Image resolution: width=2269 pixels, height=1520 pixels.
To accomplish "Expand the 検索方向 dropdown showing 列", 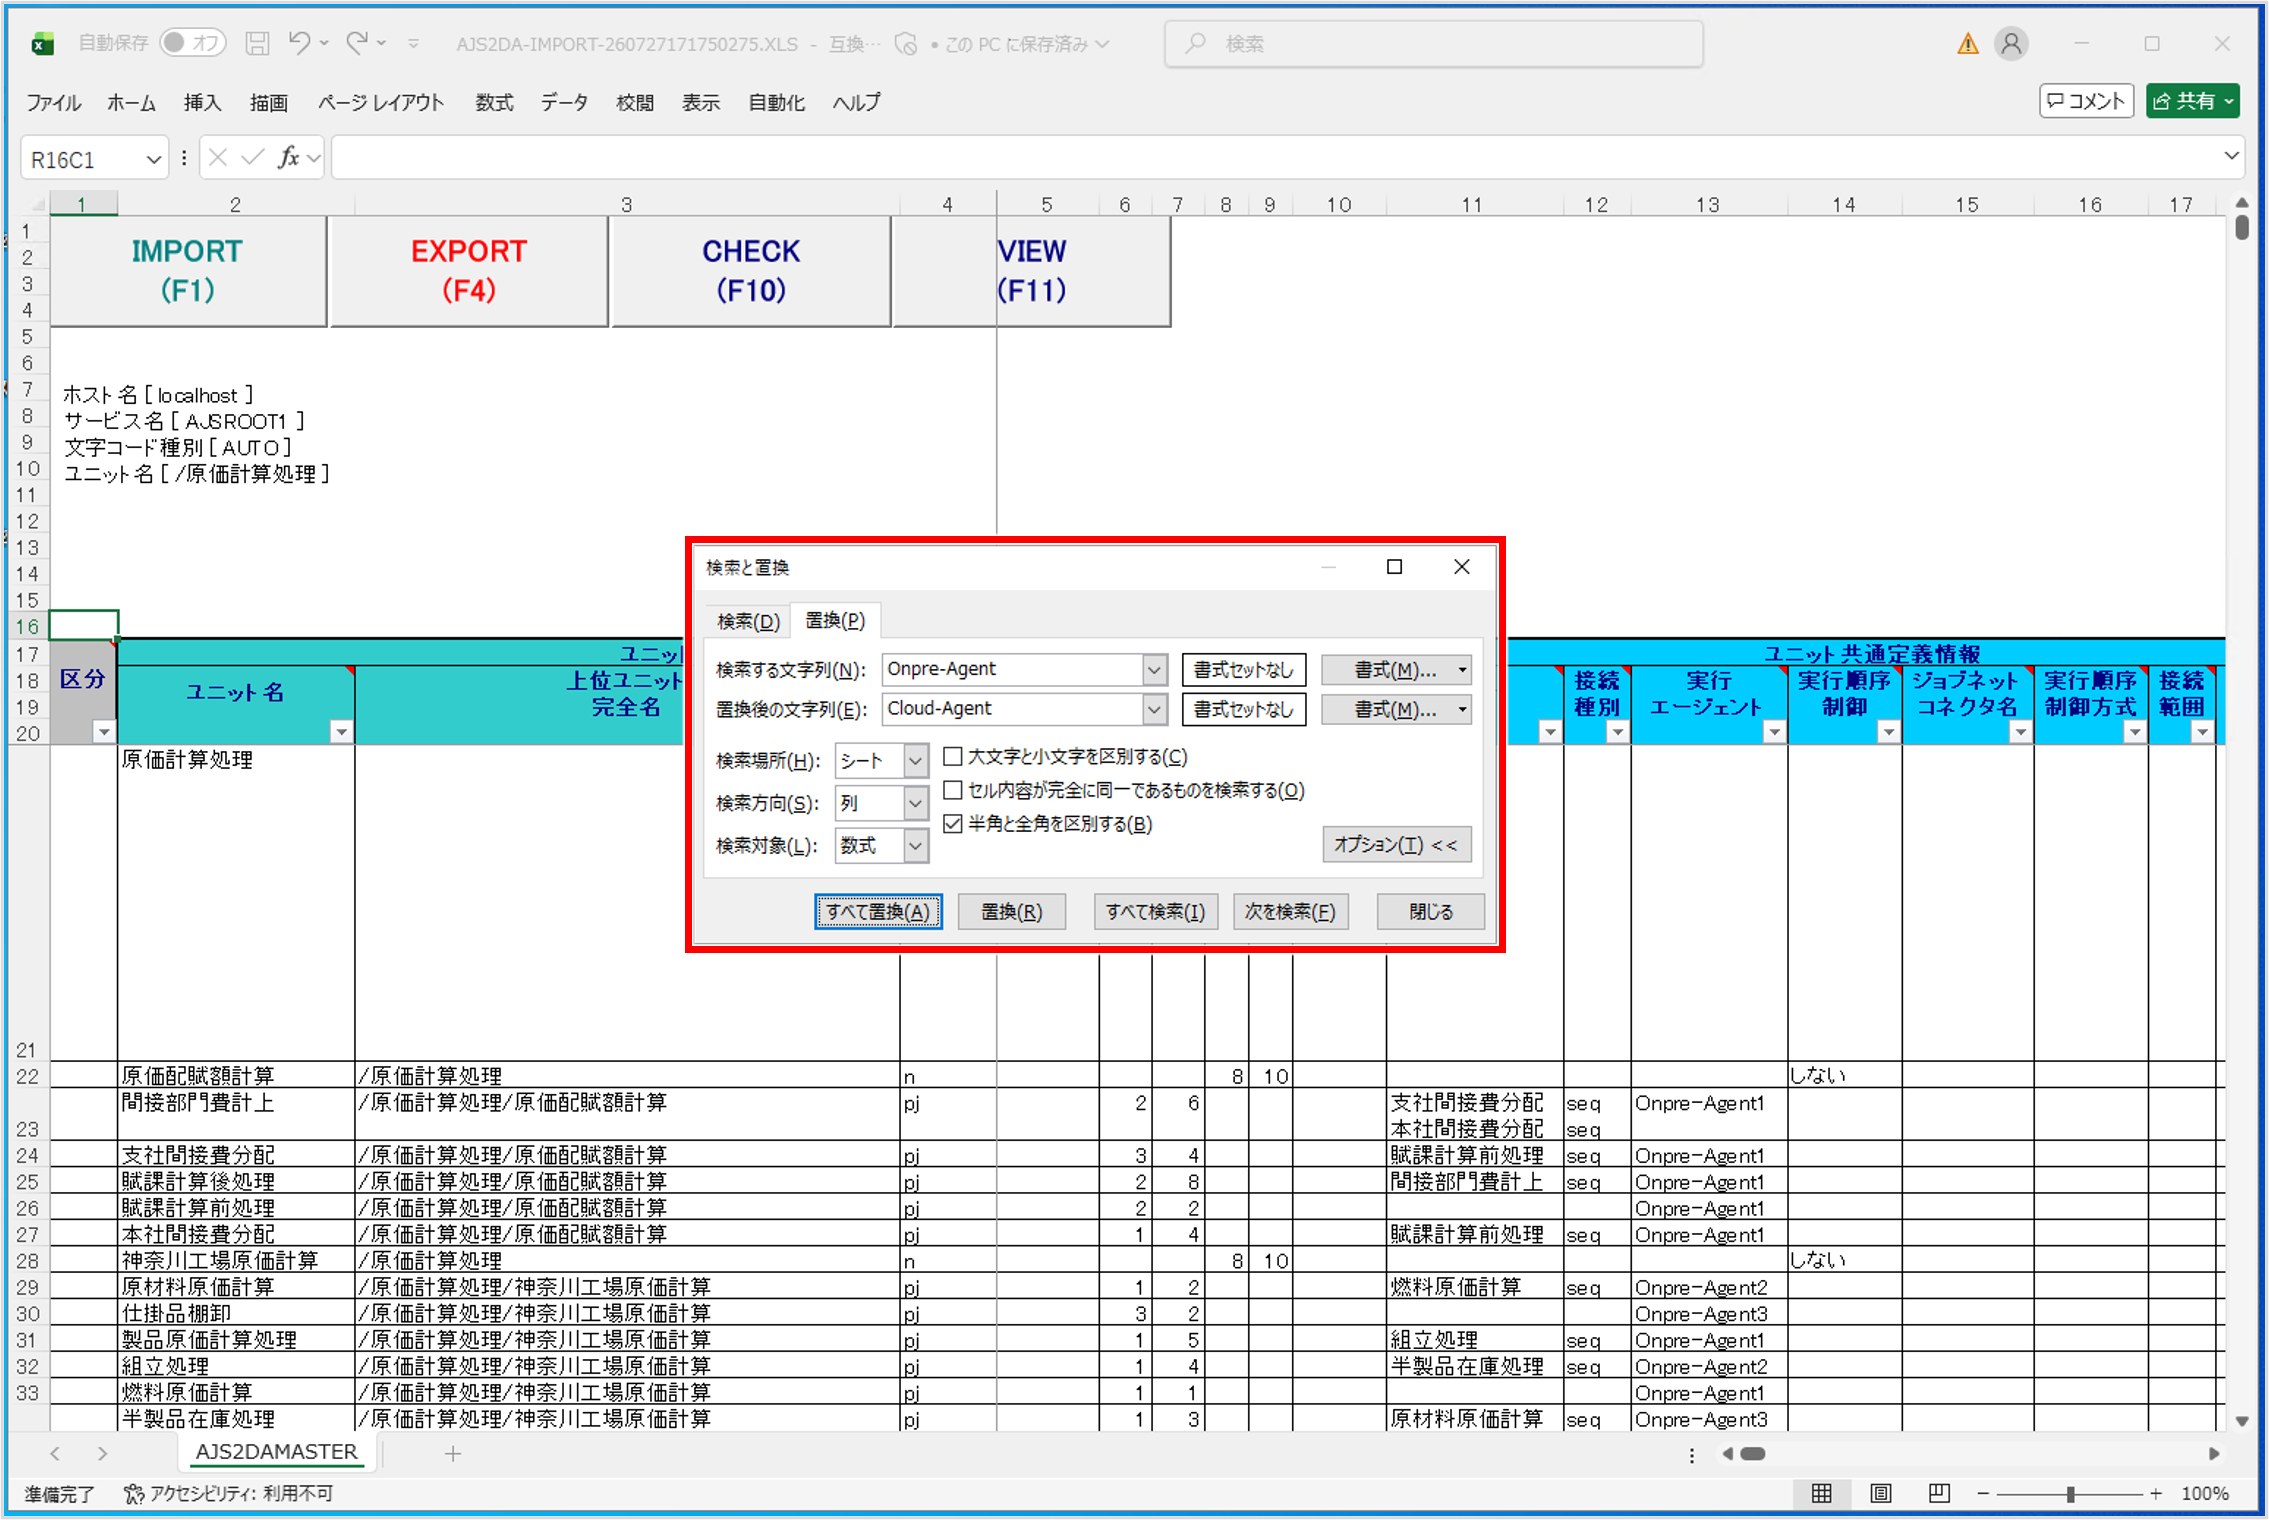I will [x=881, y=803].
